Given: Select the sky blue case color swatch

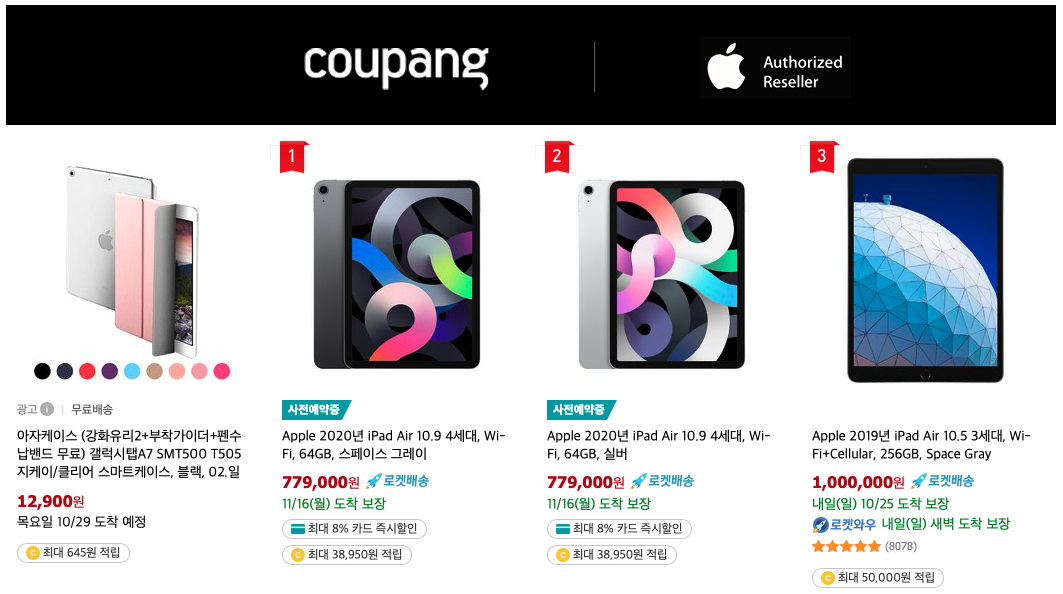Looking at the screenshot, I should point(132,371).
